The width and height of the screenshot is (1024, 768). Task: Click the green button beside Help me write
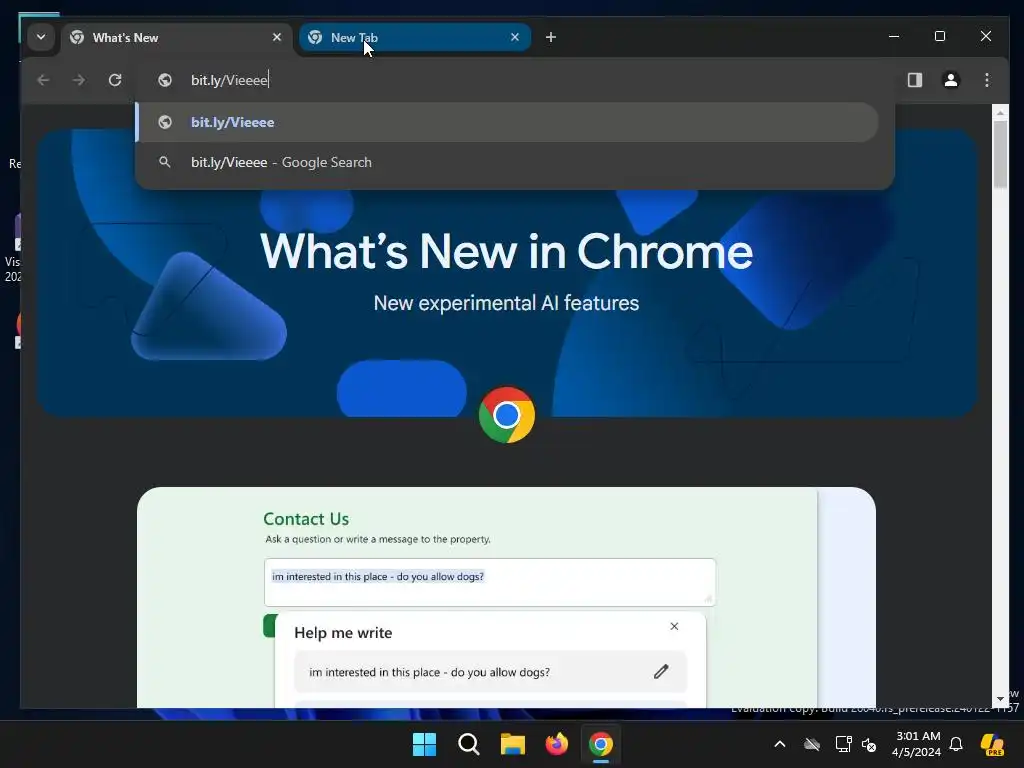tap(270, 626)
